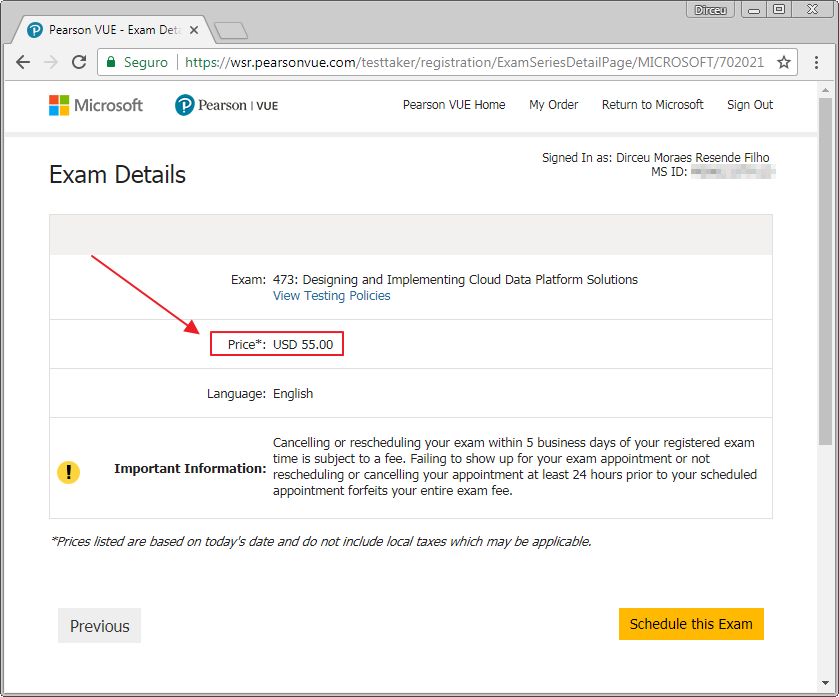Click the exam name '473: Designing and Implementing Cloud Data Platform Solutions'
Screen dimensions: 839x697
click(455, 280)
